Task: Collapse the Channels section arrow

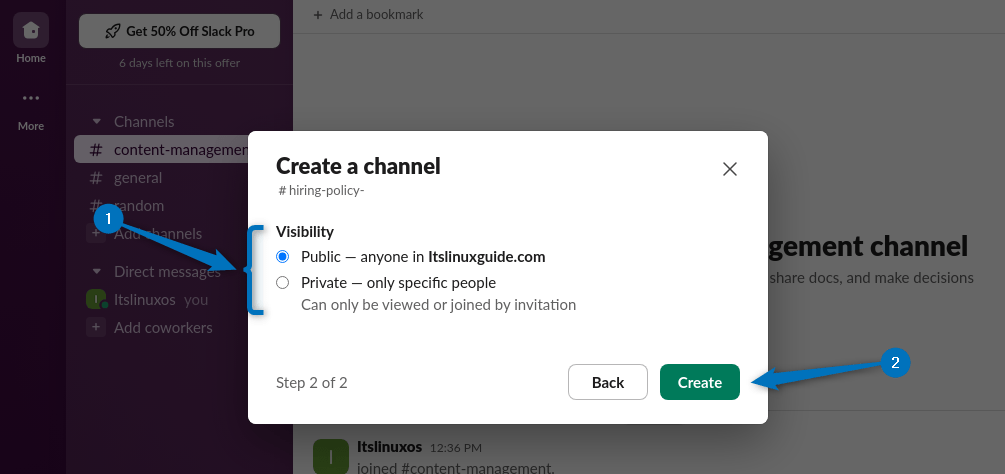Action: [96, 122]
